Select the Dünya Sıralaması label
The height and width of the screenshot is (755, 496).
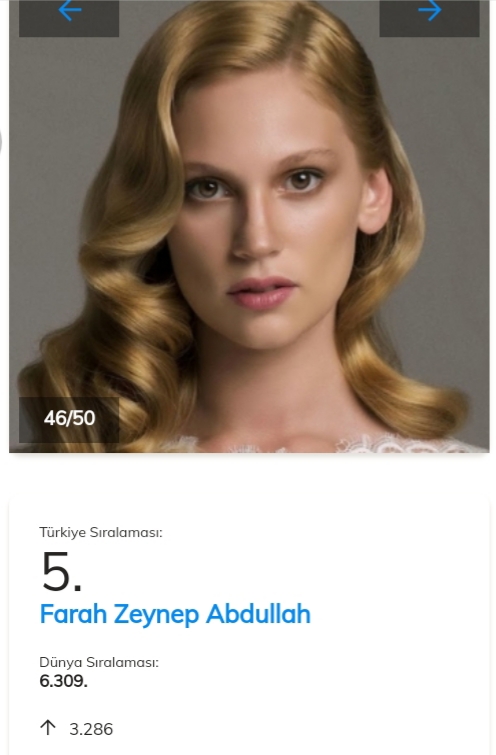pos(99,663)
